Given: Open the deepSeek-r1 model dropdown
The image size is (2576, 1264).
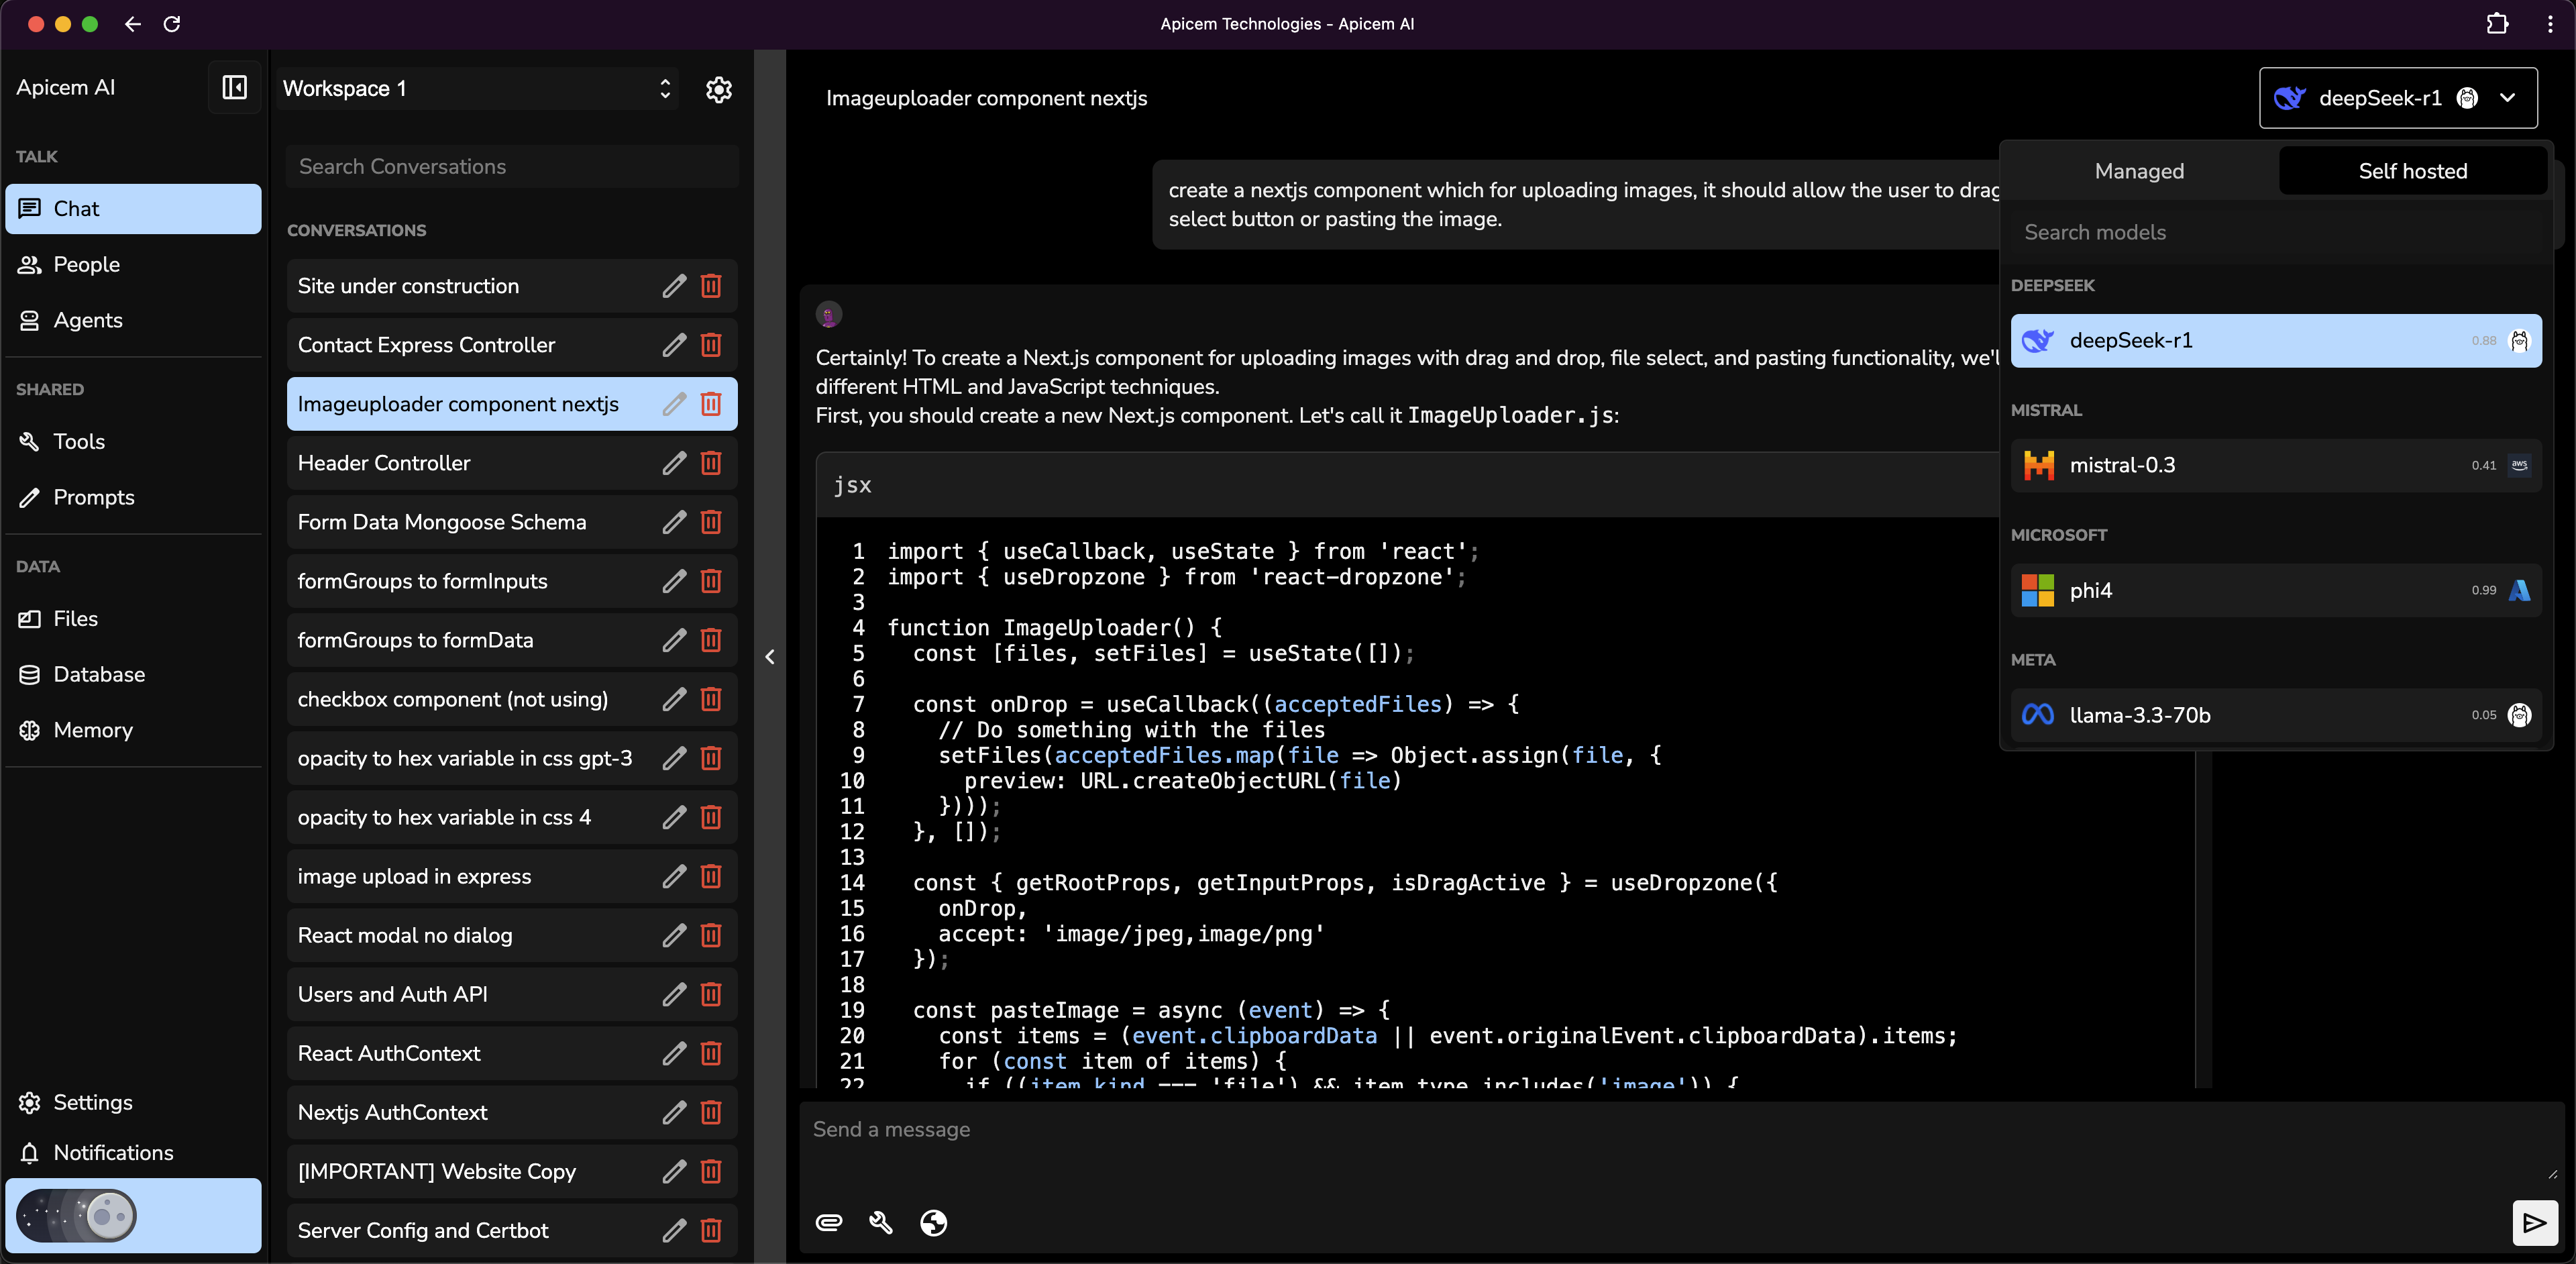Looking at the screenshot, I should [2398, 98].
